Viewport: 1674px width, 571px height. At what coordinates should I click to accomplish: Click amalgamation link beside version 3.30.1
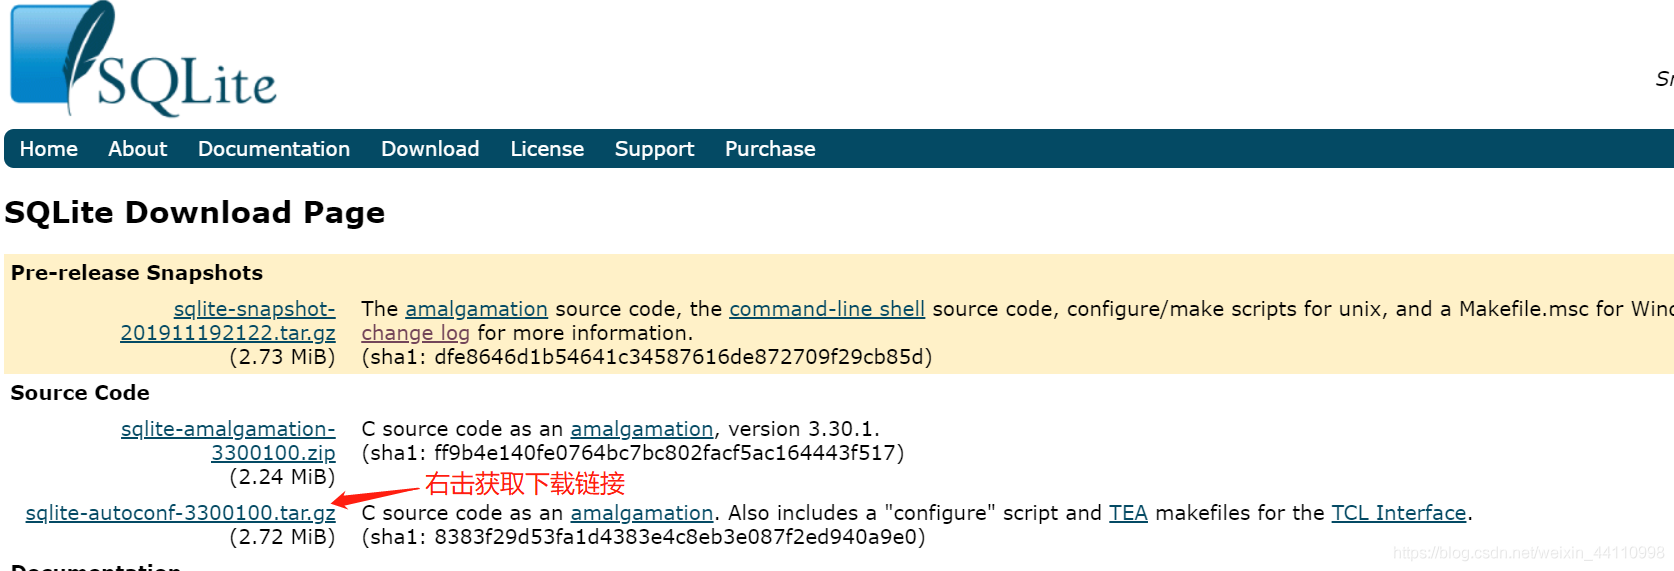[641, 429]
